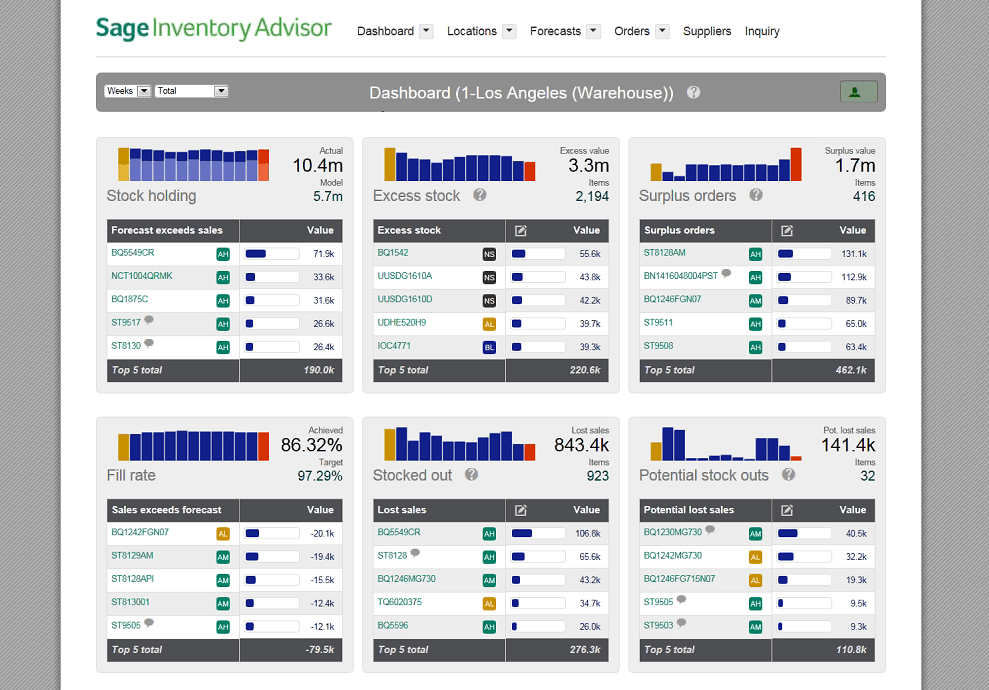Click help icon next to Potential stock outs
This screenshot has width=989, height=690.
point(788,474)
